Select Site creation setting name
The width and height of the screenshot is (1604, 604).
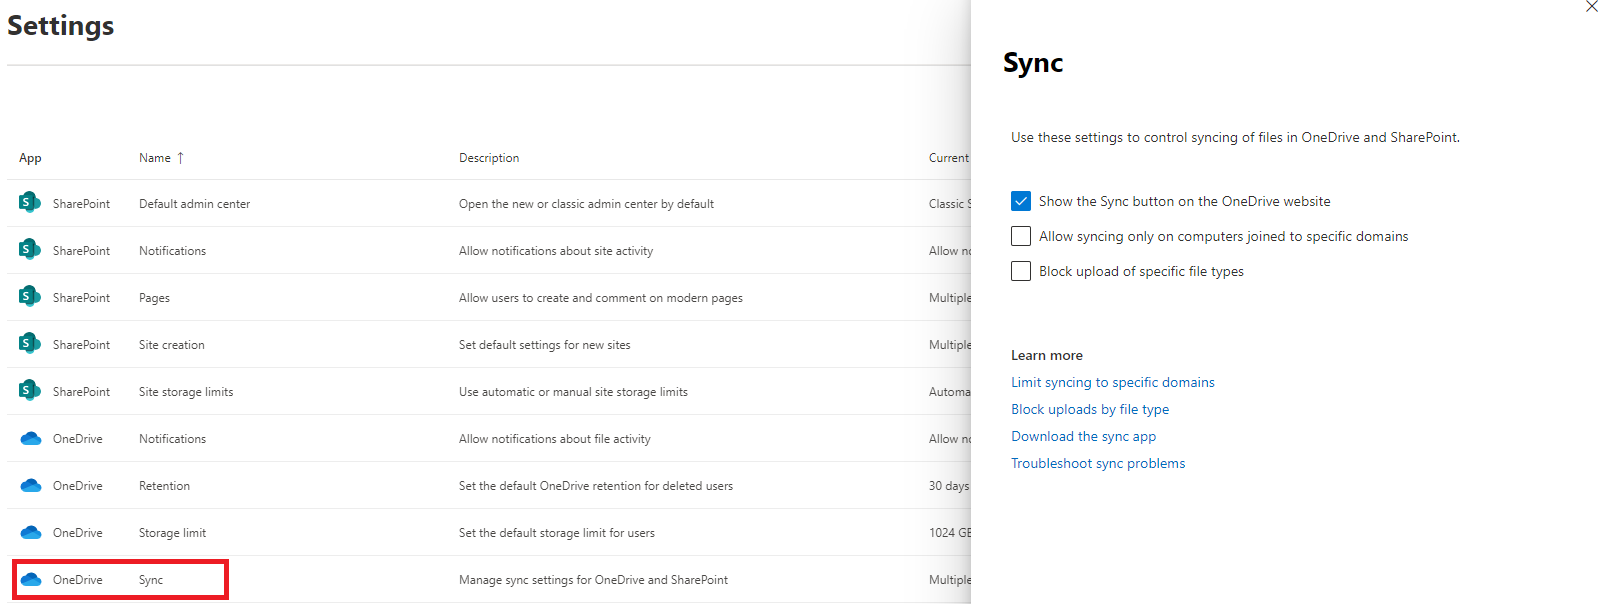coord(171,345)
